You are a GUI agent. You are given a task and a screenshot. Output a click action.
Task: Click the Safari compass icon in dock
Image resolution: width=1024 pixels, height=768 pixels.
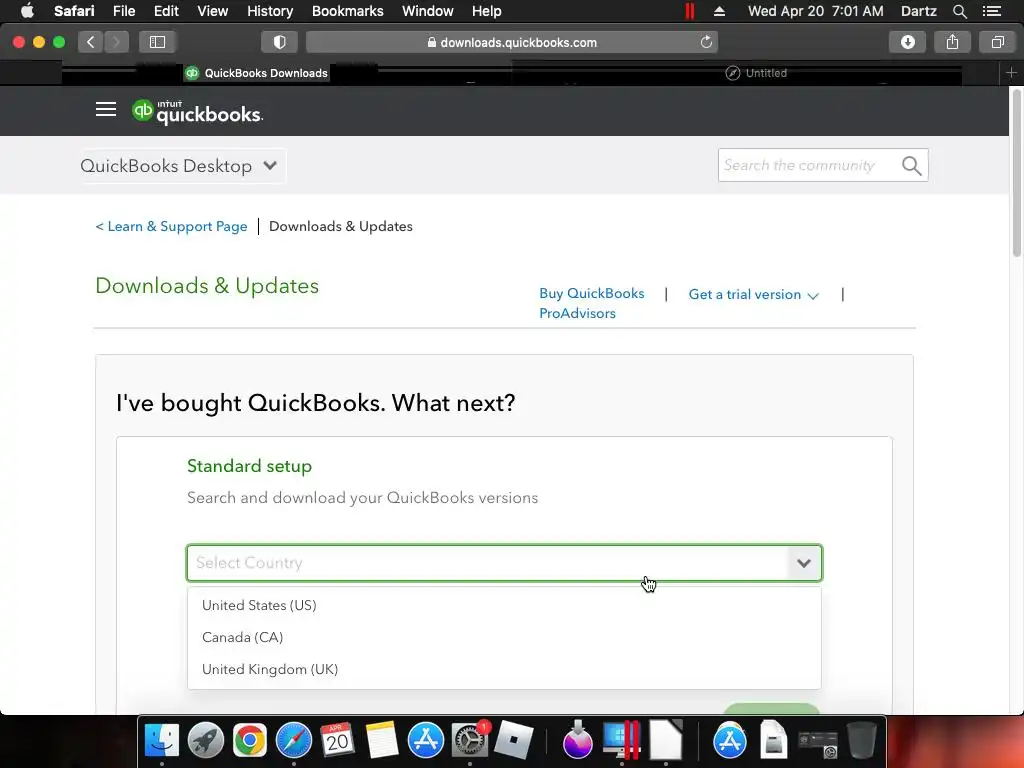point(294,740)
